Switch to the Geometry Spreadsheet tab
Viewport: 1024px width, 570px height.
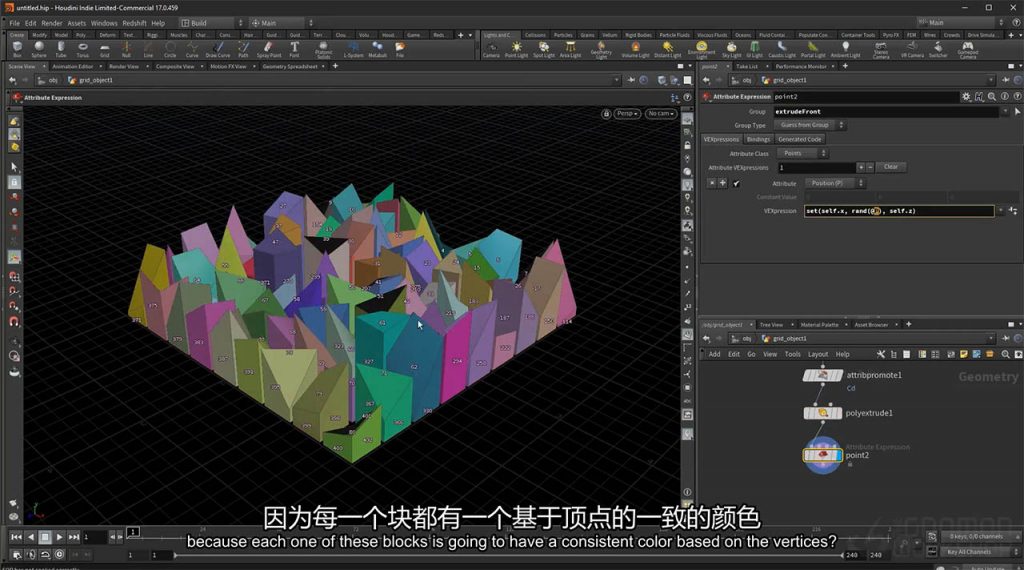289,67
